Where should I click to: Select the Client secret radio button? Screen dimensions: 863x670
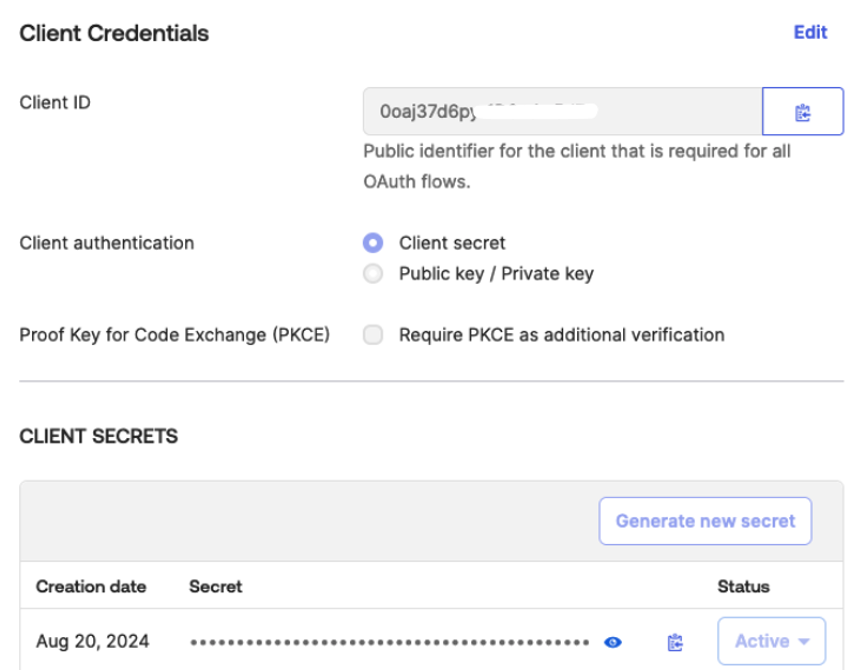(x=373, y=243)
